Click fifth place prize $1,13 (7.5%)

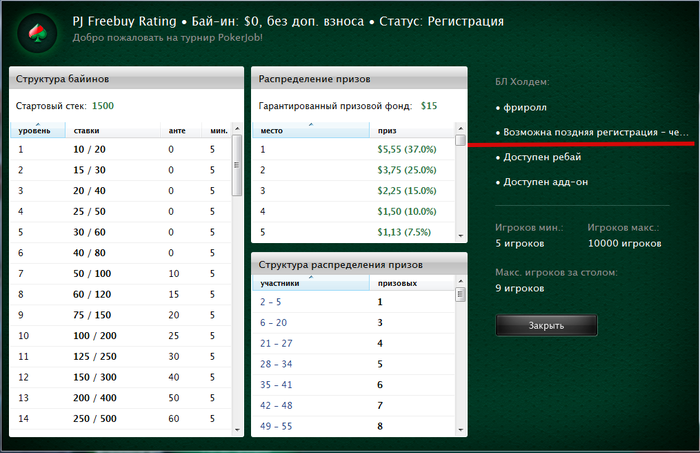[404, 232]
